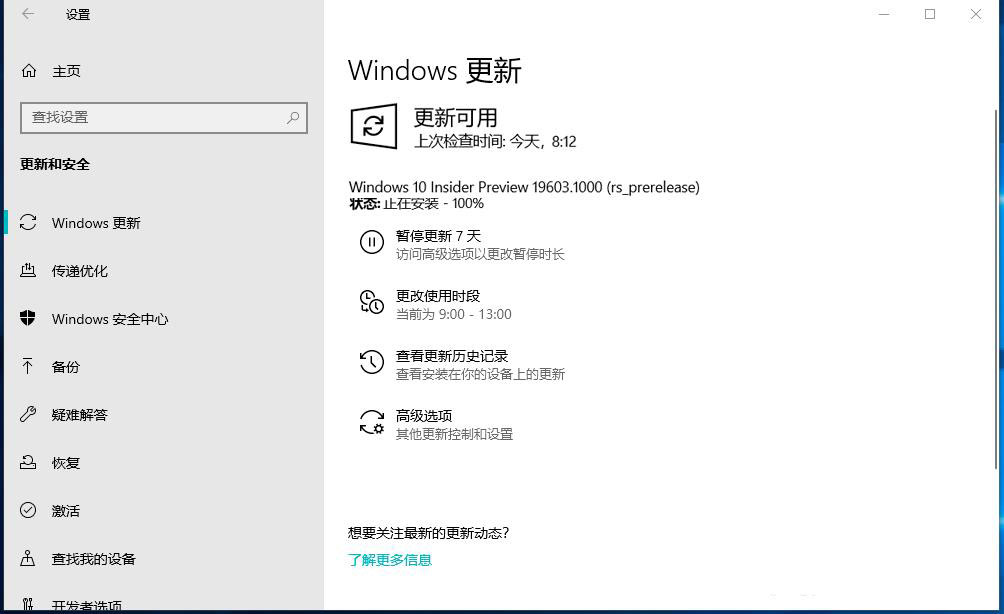Focus the 查找设置 search field

tap(164, 118)
